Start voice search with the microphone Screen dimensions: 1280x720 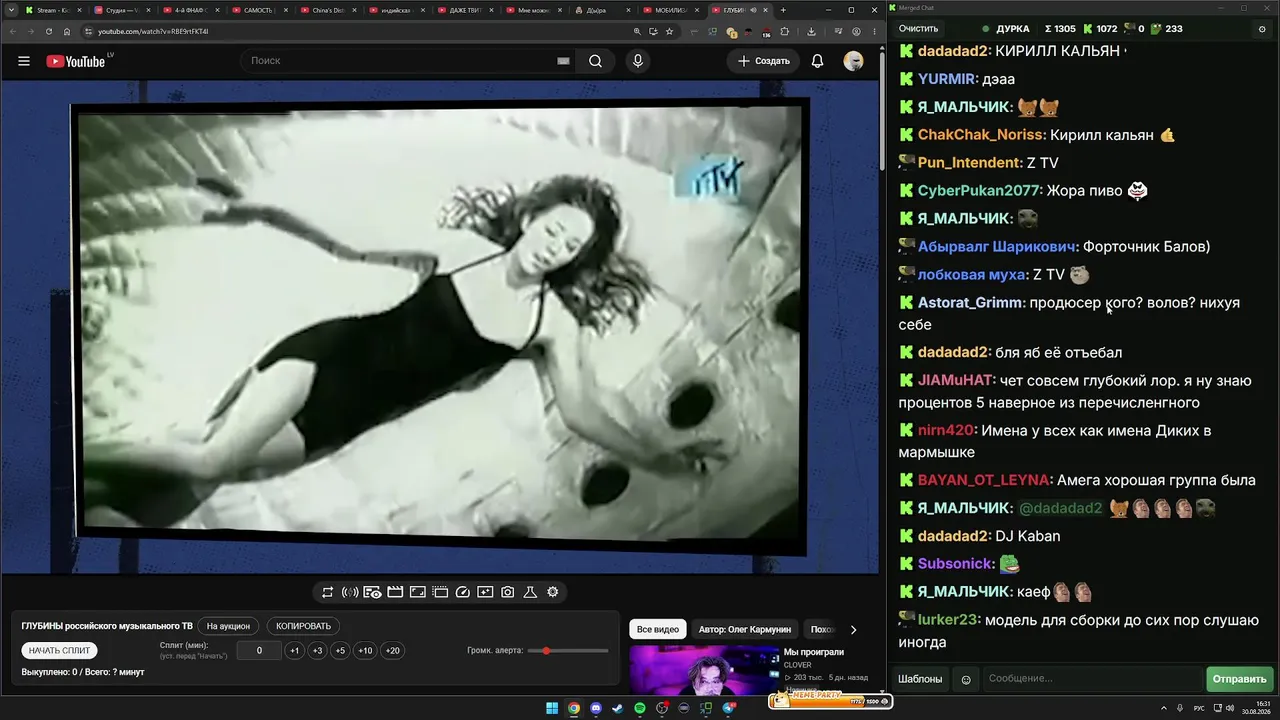(x=638, y=61)
